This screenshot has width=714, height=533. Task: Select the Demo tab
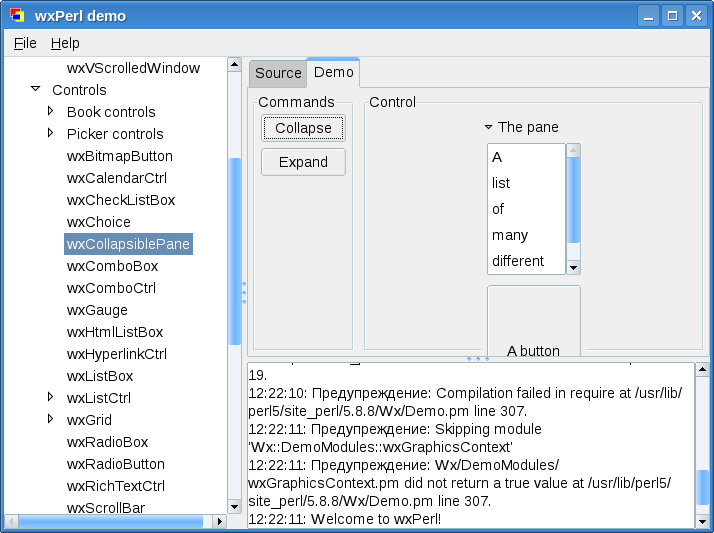(333, 72)
